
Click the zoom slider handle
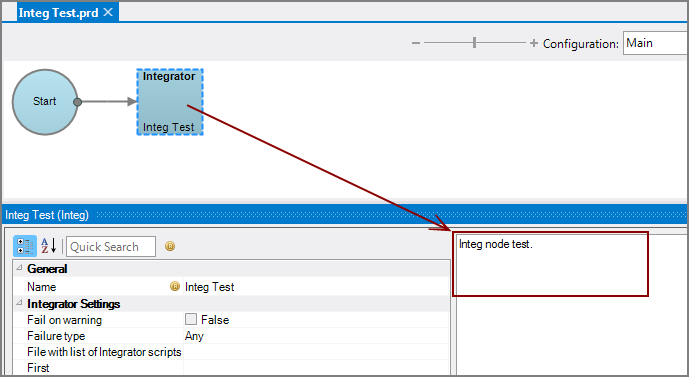475,43
